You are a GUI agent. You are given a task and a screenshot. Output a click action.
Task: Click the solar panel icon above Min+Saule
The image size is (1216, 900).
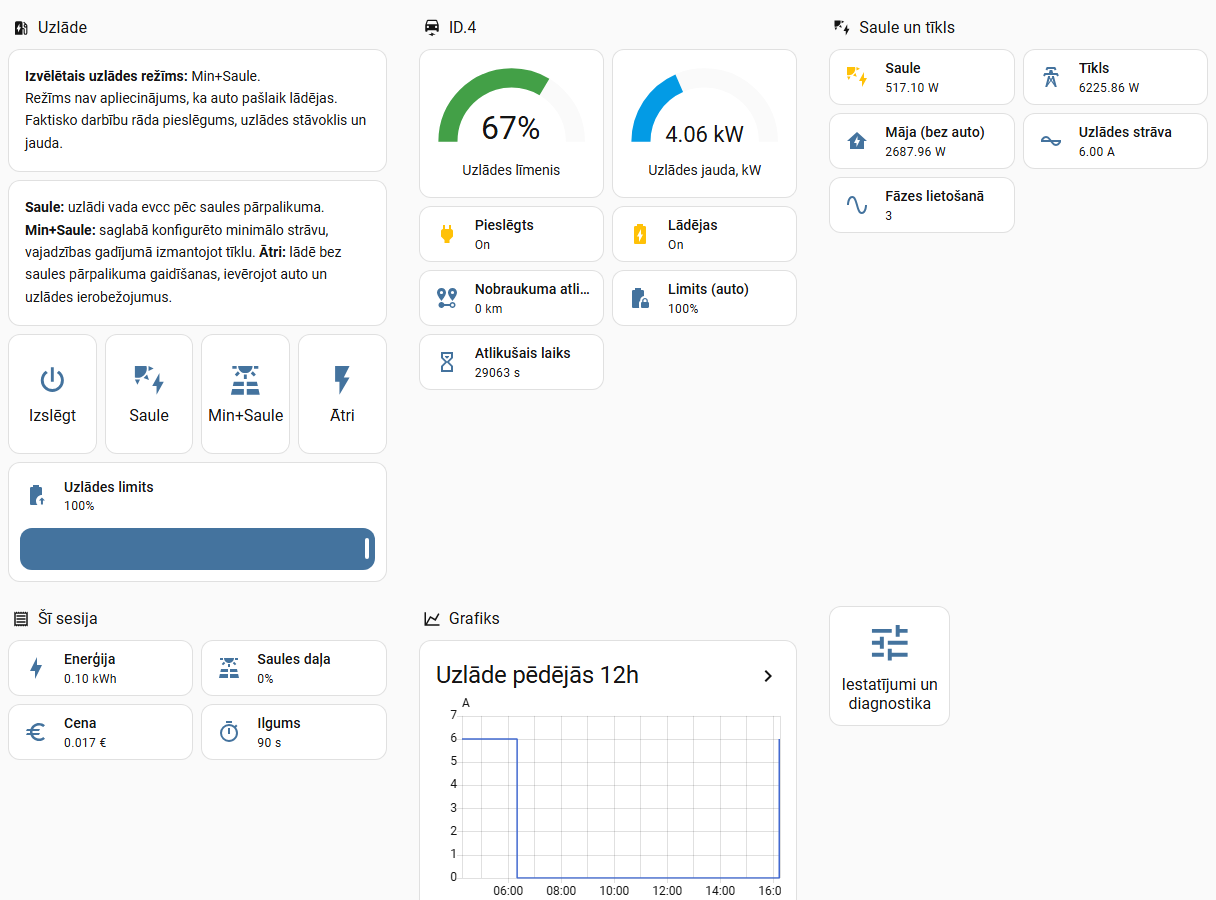[245, 380]
